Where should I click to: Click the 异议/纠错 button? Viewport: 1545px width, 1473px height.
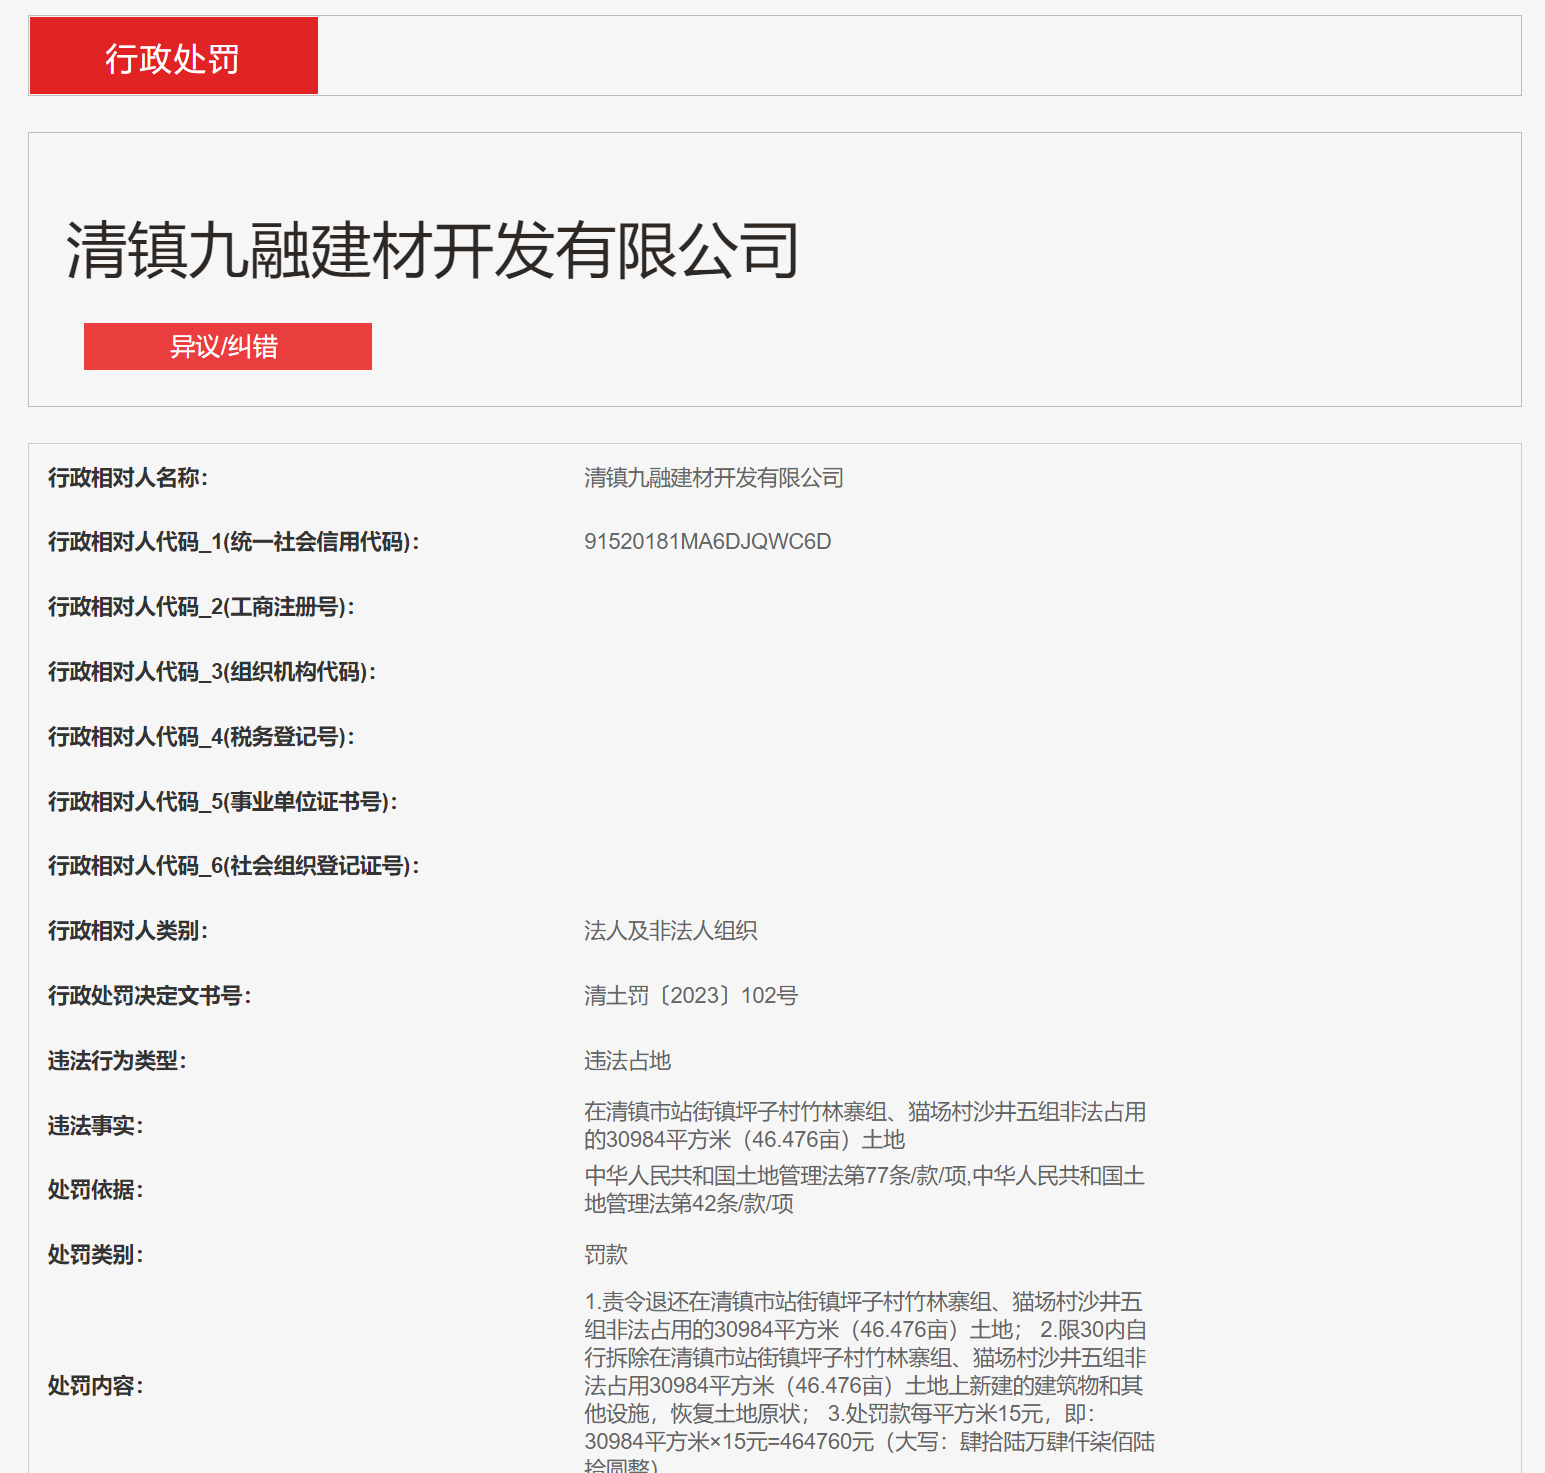[x=228, y=346]
